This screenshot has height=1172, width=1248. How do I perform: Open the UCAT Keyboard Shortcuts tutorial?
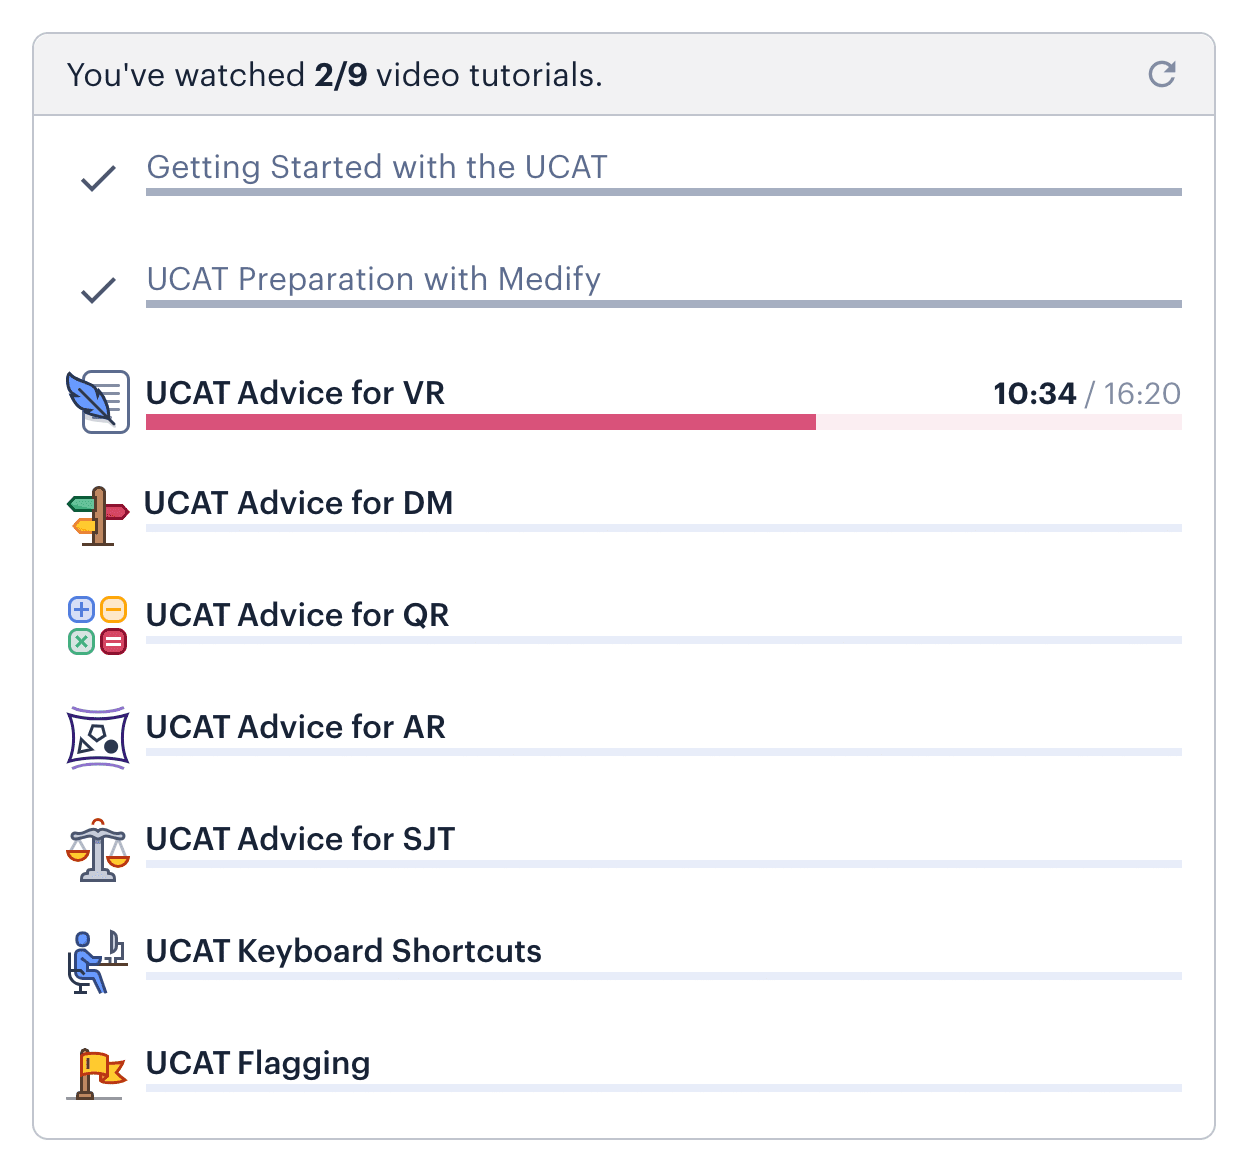click(344, 951)
